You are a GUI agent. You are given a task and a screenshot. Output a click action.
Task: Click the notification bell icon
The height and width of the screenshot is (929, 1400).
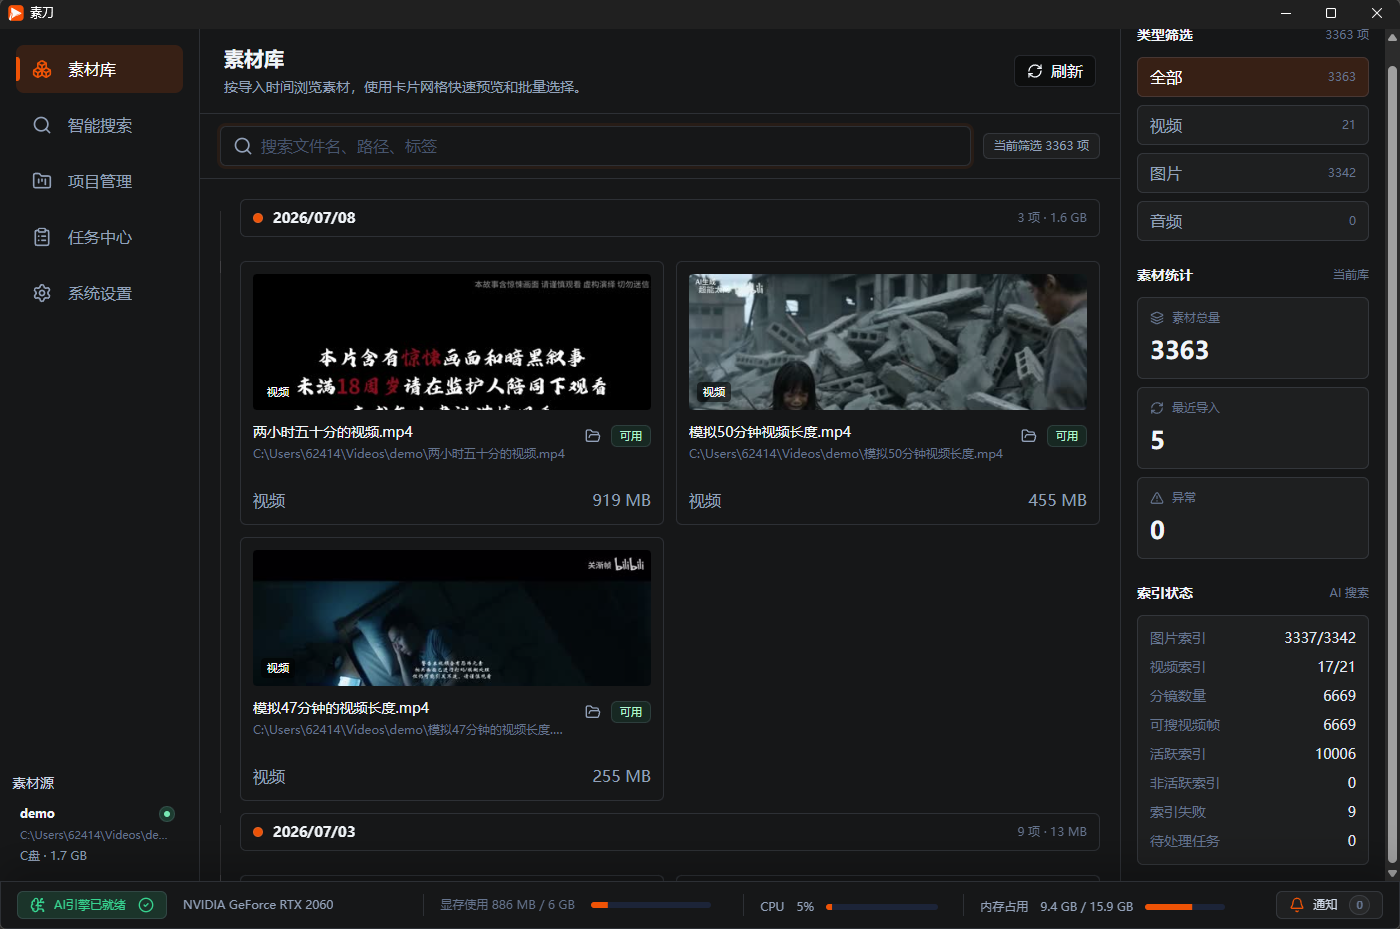point(1297,905)
